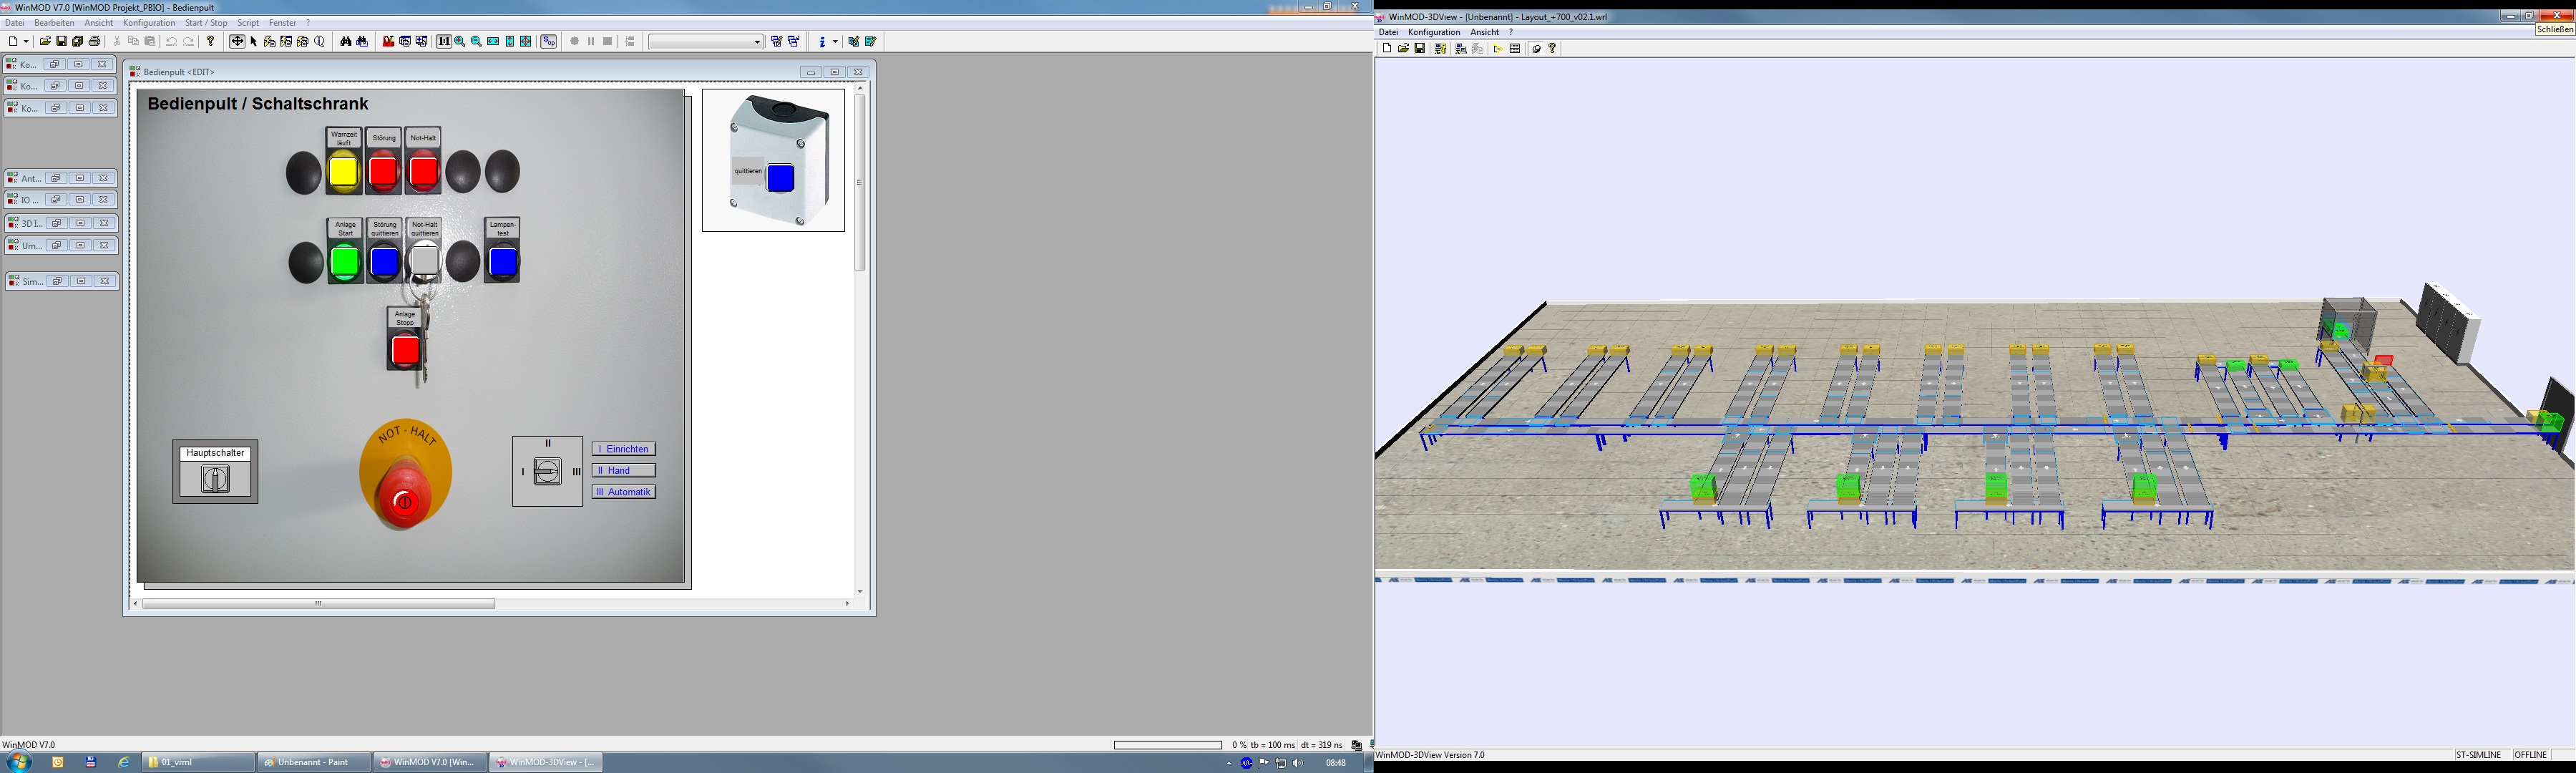Viewport: 2576px width, 773px height.
Task: Zoom out with the minus magnifier icon
Action: (476, 42)
